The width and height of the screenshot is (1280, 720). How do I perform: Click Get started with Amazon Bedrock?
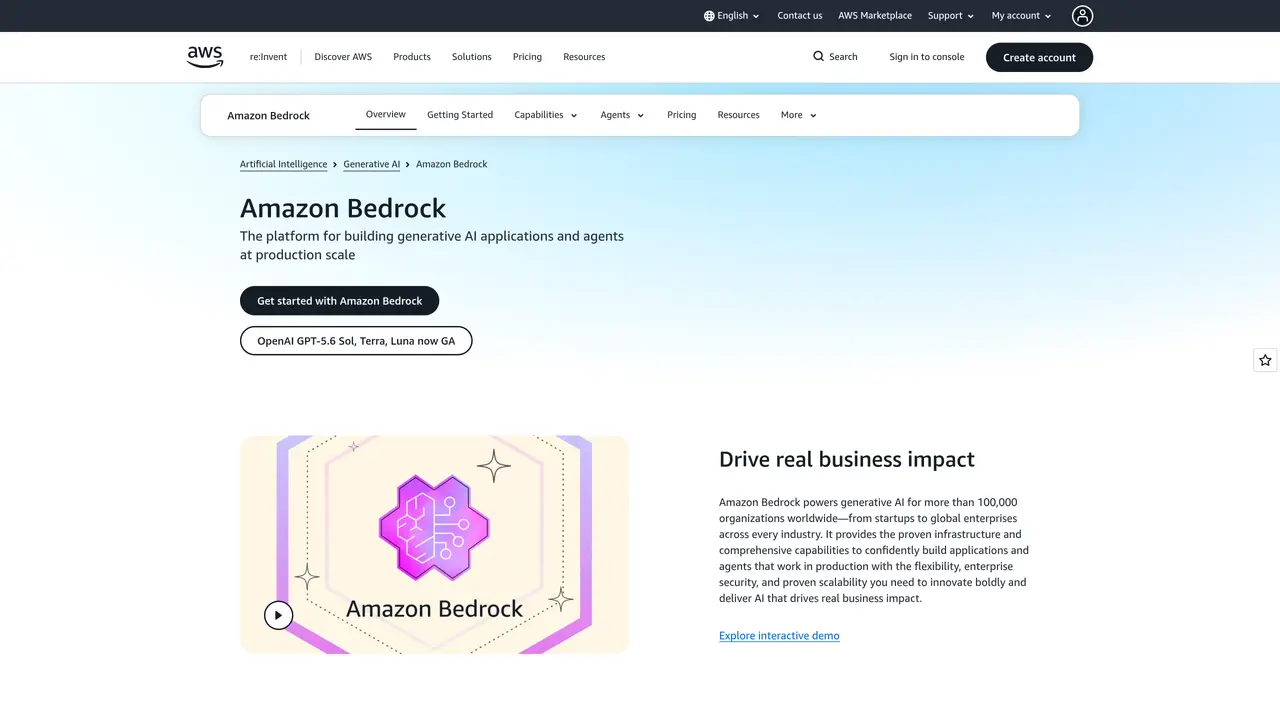click(x=340, y=301)
